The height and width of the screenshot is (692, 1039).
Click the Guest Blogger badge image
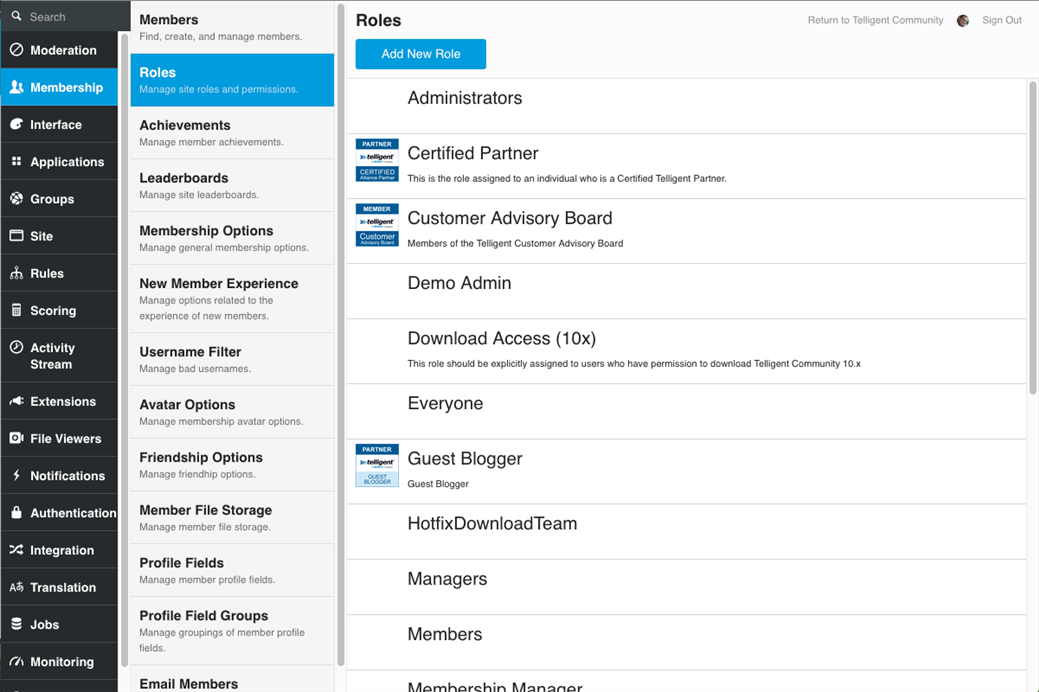click(377, 465)
